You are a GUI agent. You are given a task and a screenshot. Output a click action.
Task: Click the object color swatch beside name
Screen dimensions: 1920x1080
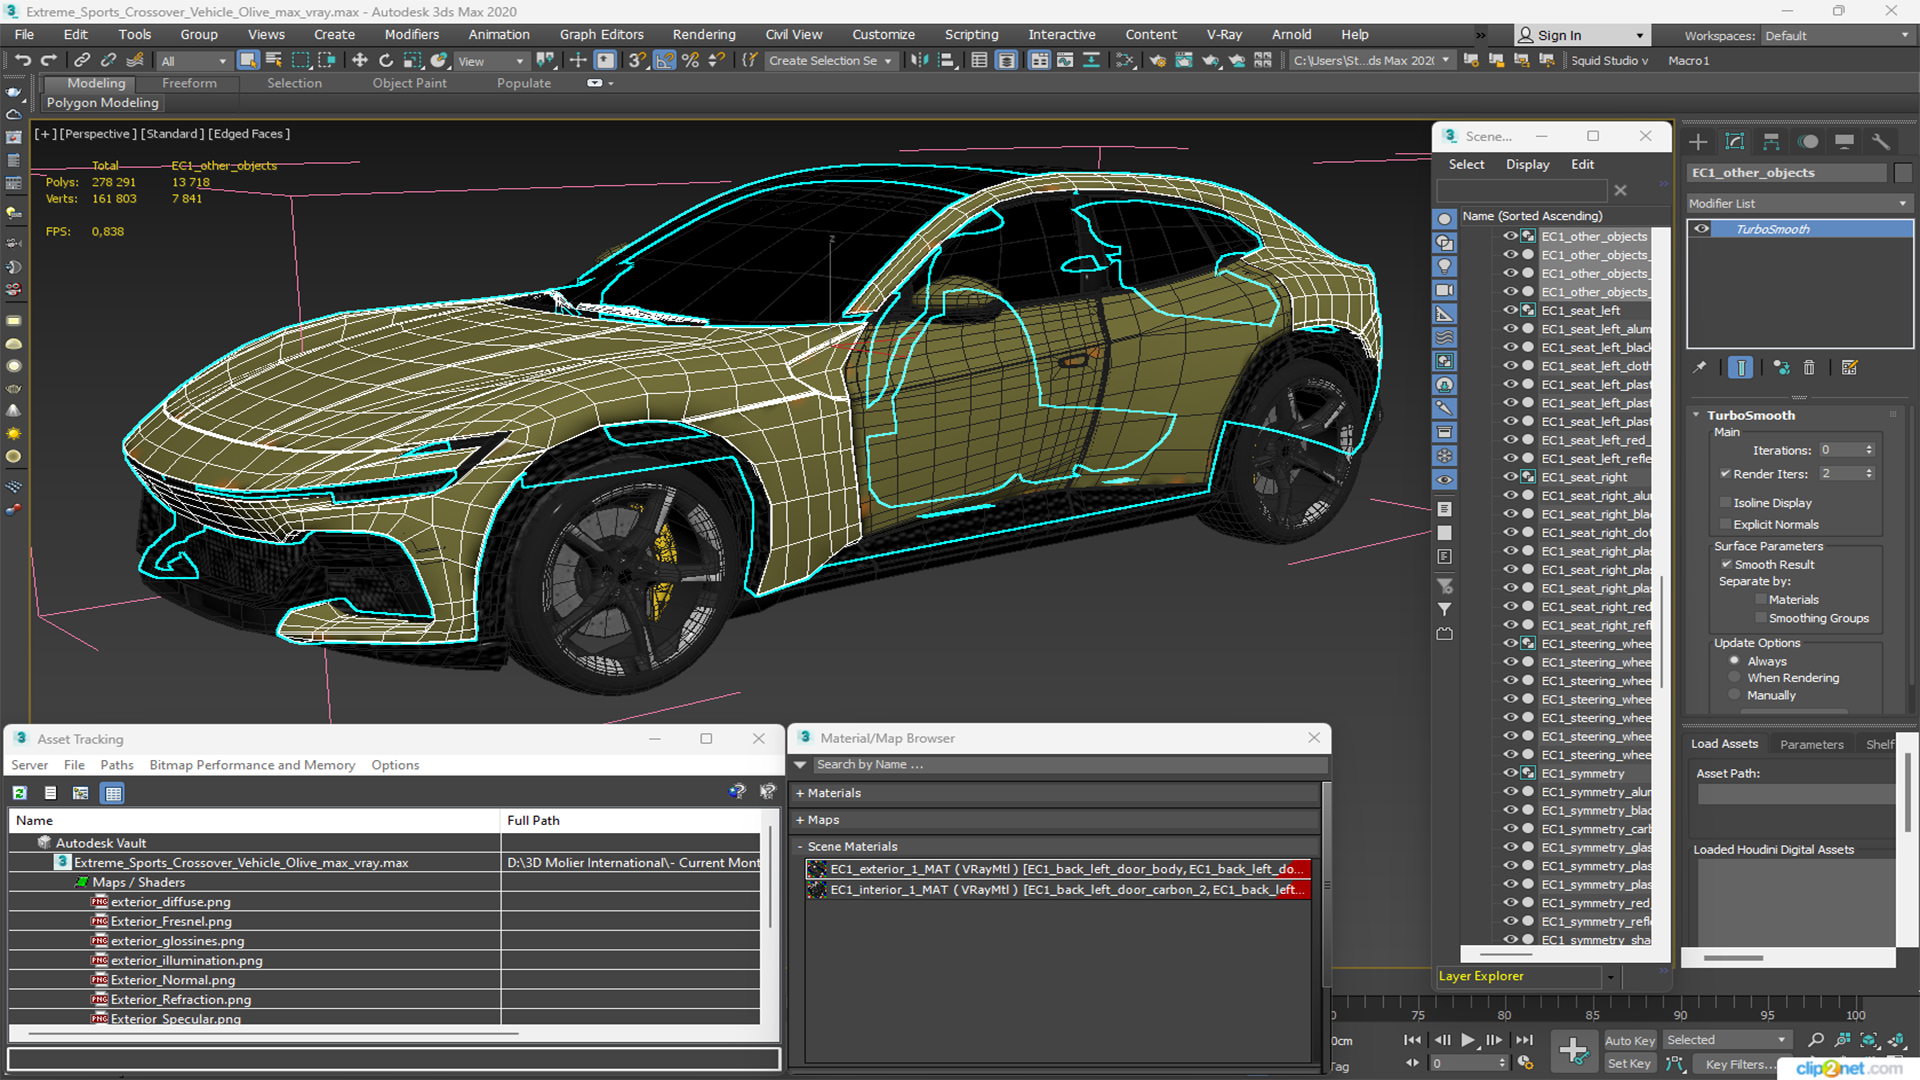[1903, 173]
